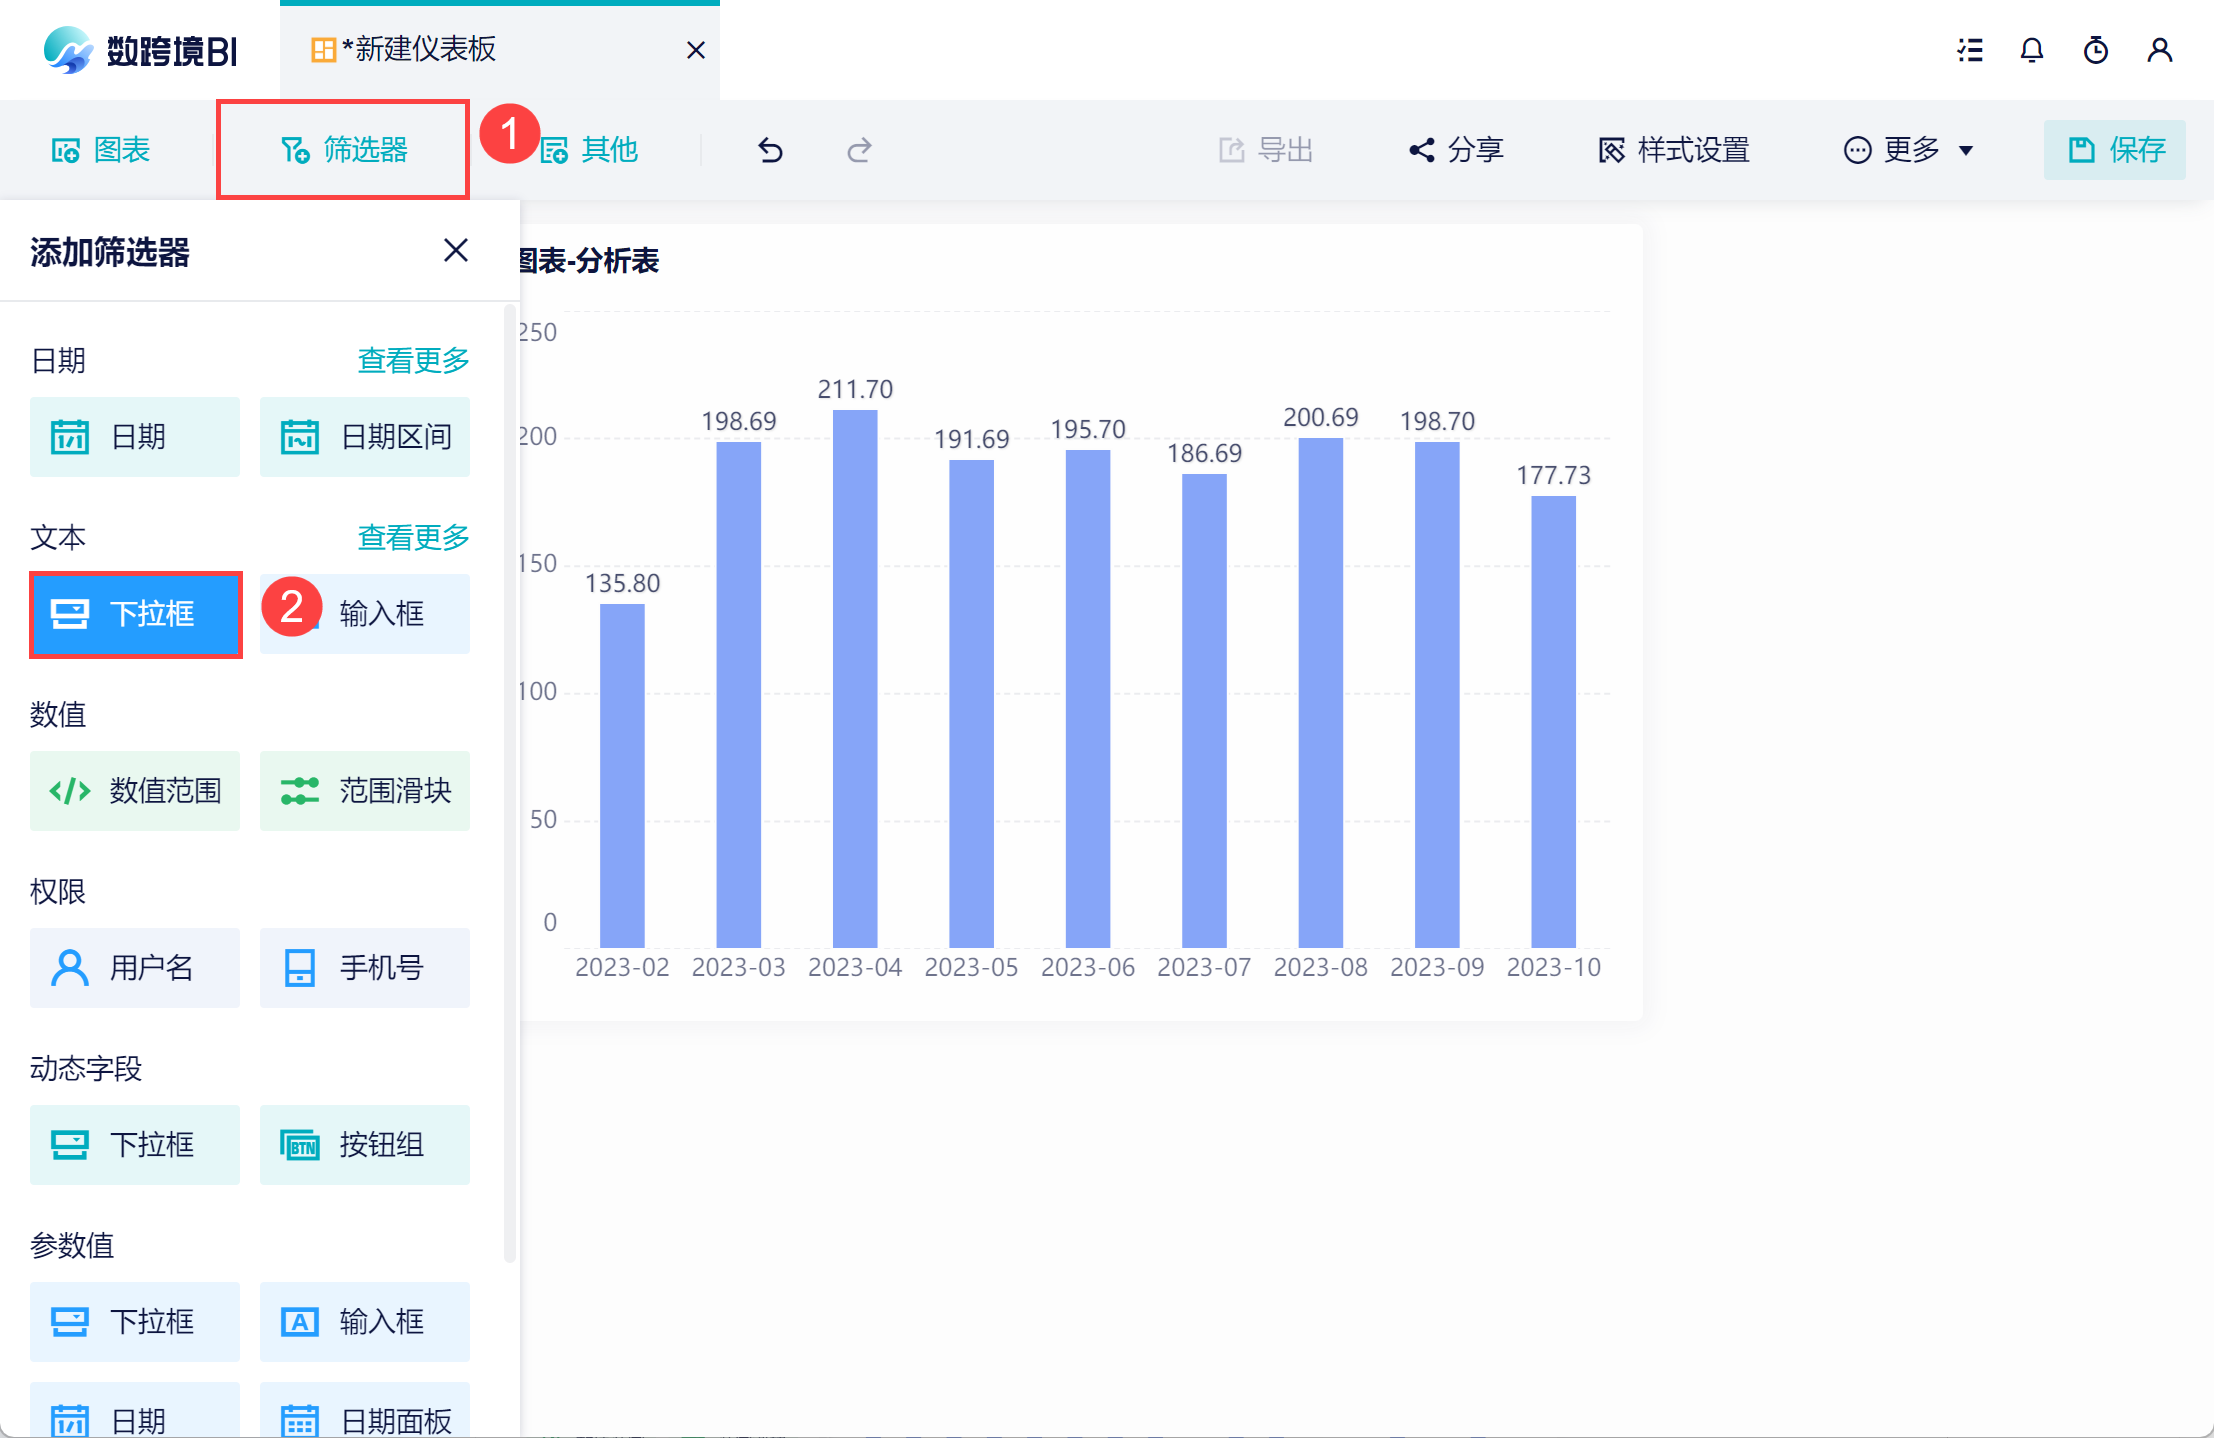Click 查看更多 link beside 文本
2214x1438 pixels.
point(413,538)
